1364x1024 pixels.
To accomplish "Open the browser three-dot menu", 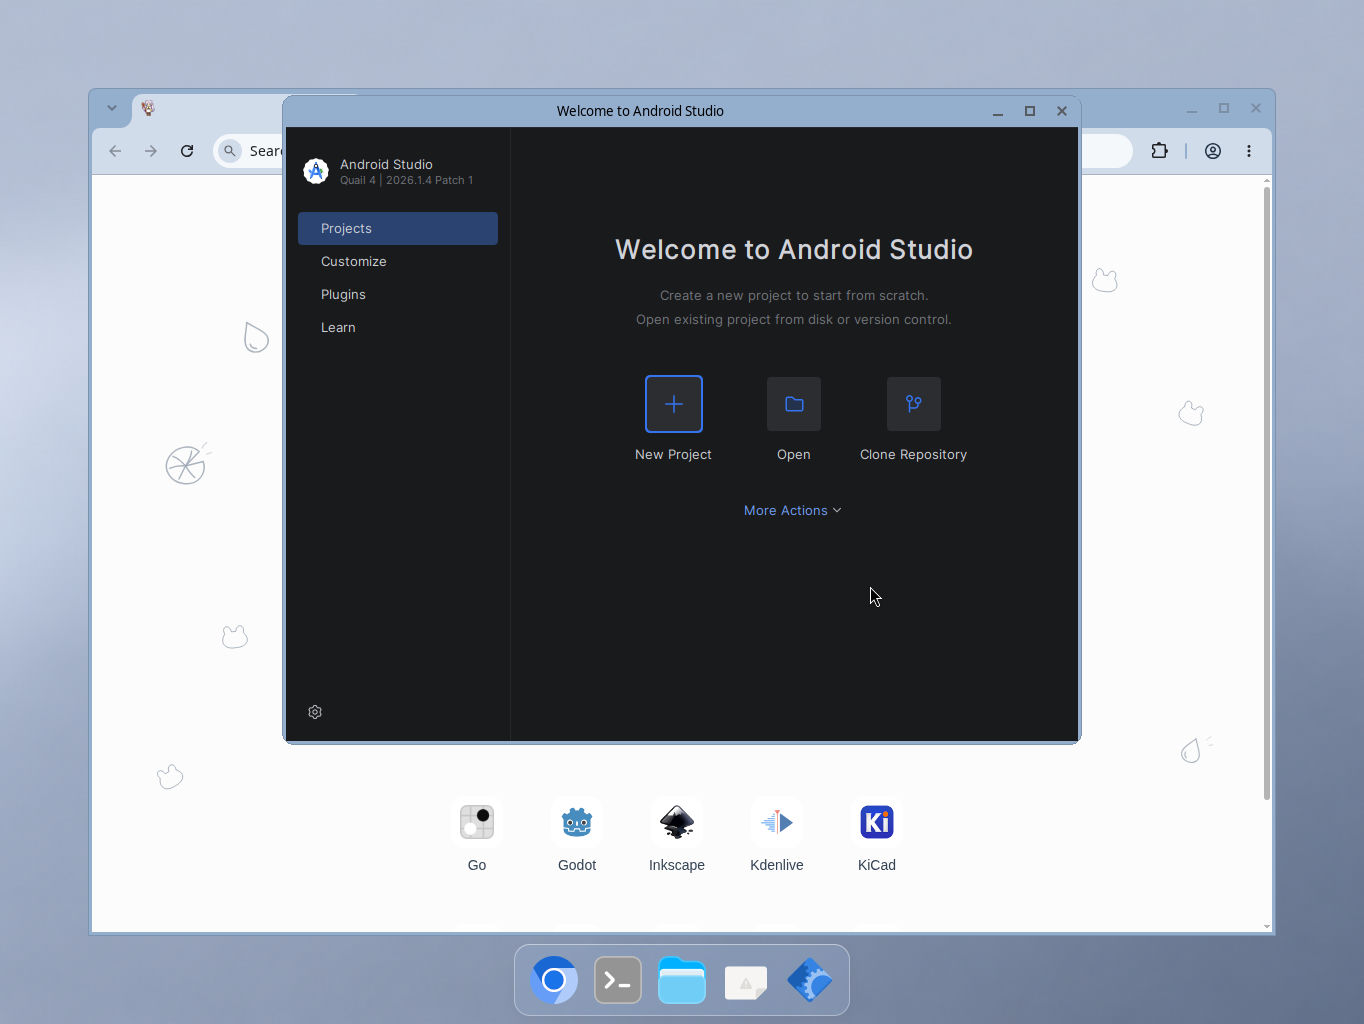I will pyautogui.click(x=1249, y=151).
